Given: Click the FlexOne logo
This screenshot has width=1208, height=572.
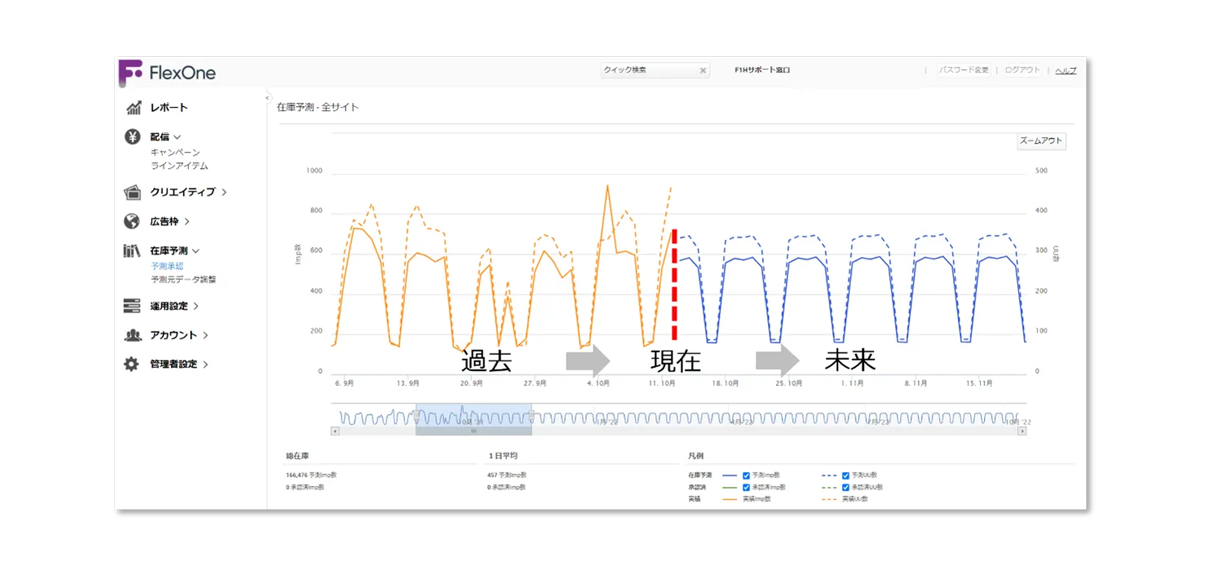Looking at the screenshot, I should [x=166, y=73].
